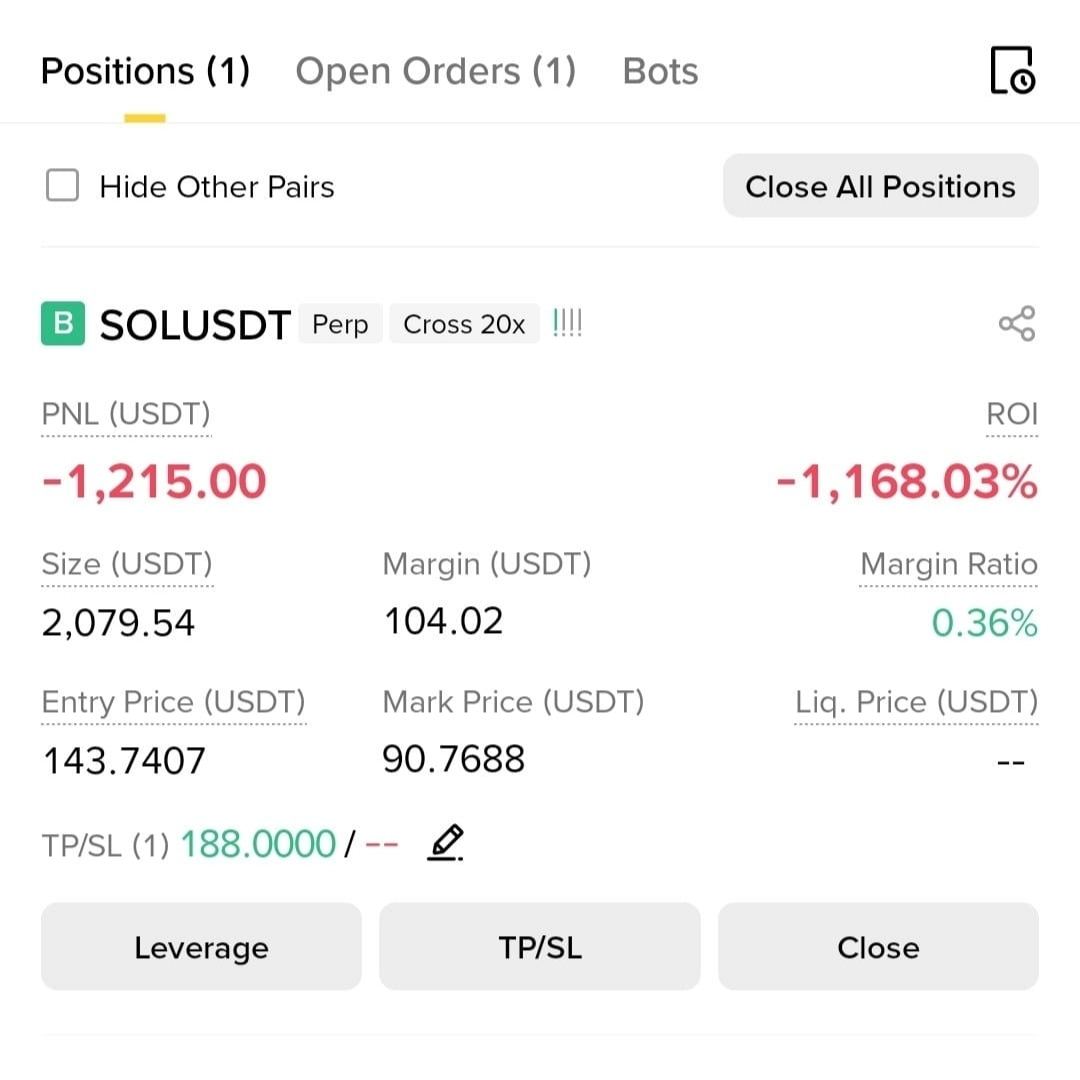Tap the Margin Ratio label
This screenshot has height=1080, width=1080.
coord(948,564)
